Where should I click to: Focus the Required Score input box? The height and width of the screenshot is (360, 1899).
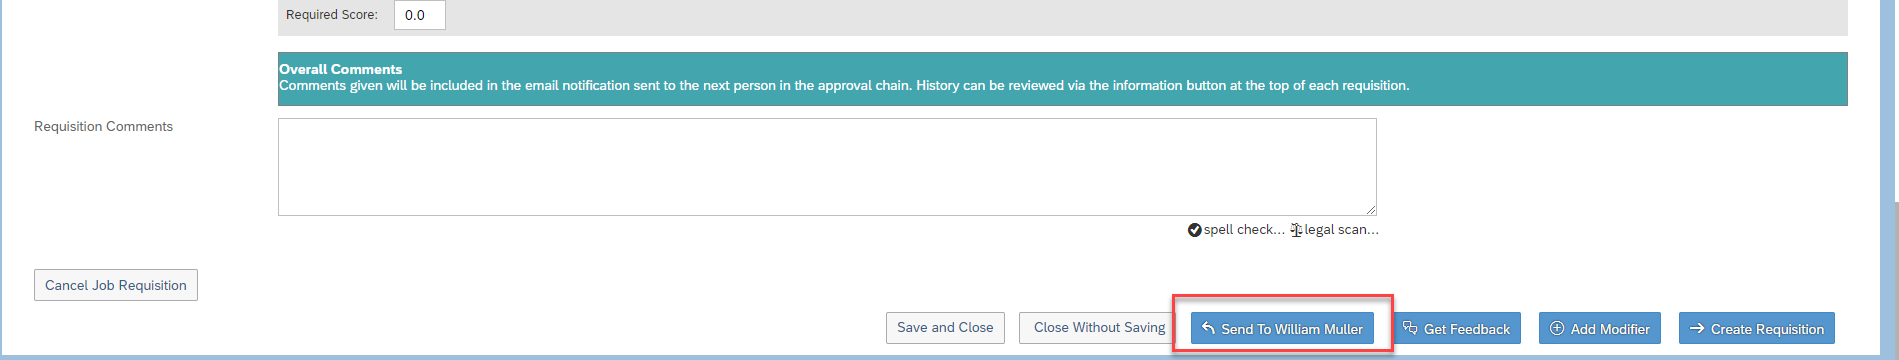[420, 15]
